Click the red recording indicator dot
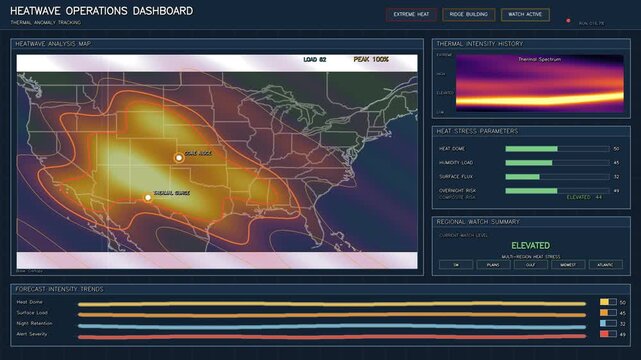This screenshot has height=360, width=641. click(x=568, y=20)
